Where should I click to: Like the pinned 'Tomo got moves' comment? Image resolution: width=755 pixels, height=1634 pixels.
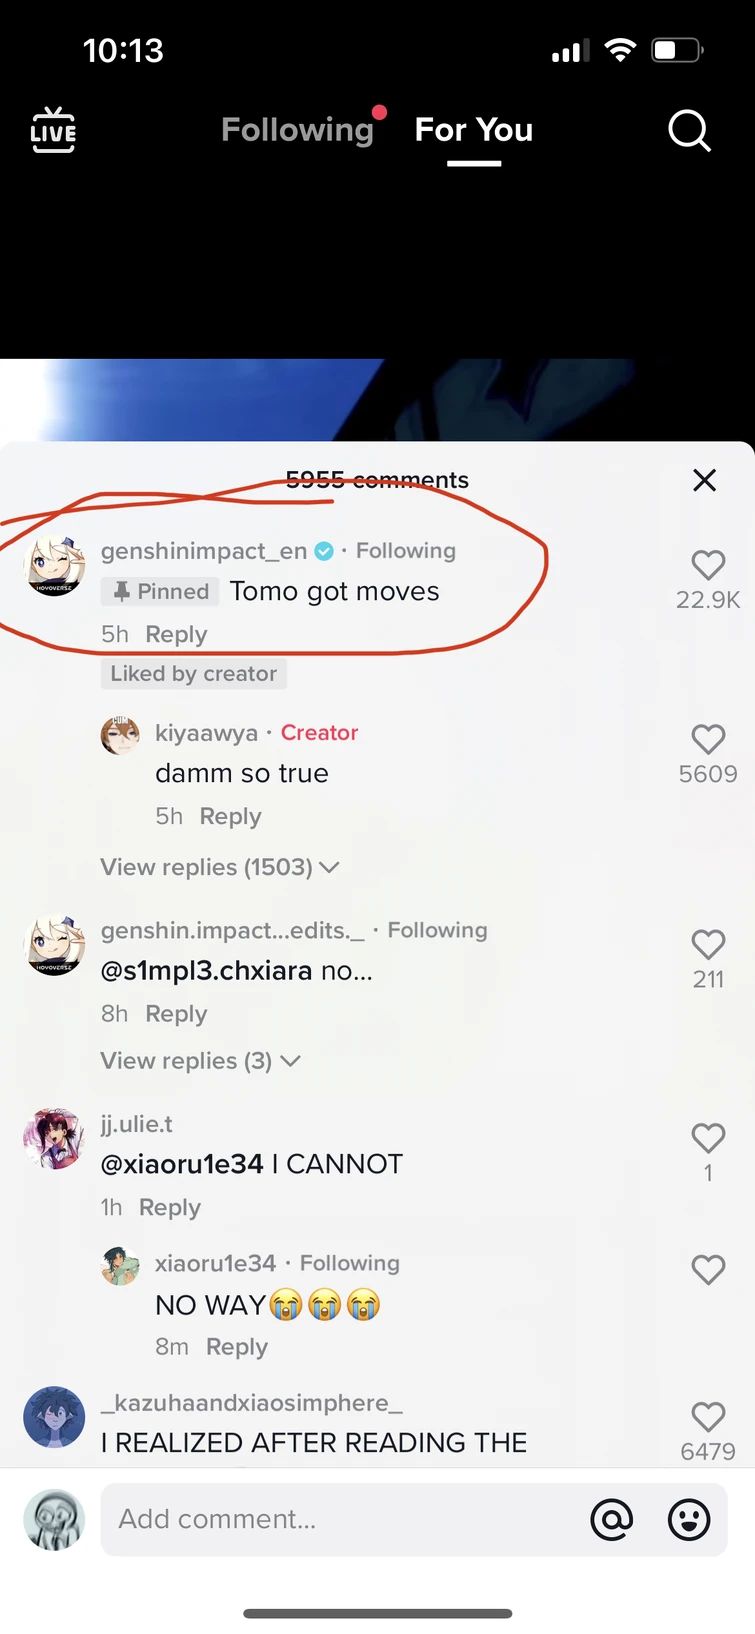point(708,565)
